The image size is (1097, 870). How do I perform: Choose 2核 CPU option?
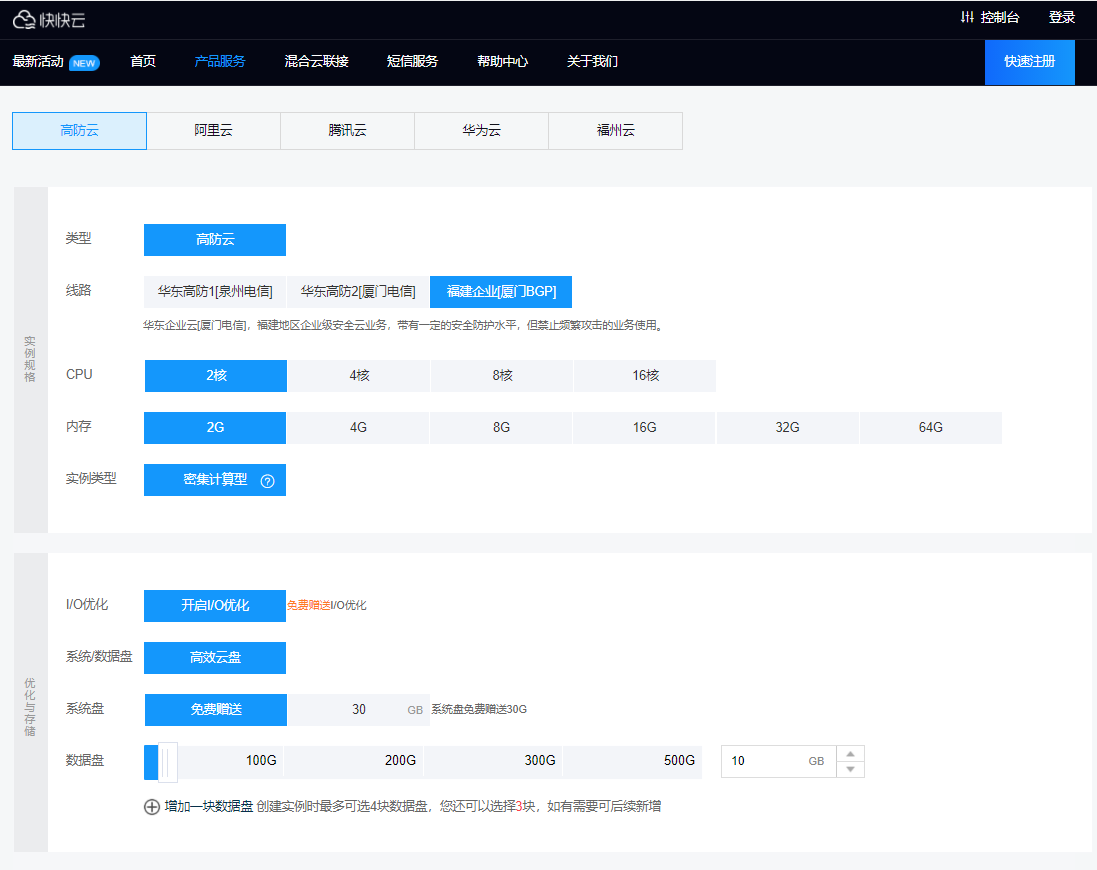tap(215, 376)
